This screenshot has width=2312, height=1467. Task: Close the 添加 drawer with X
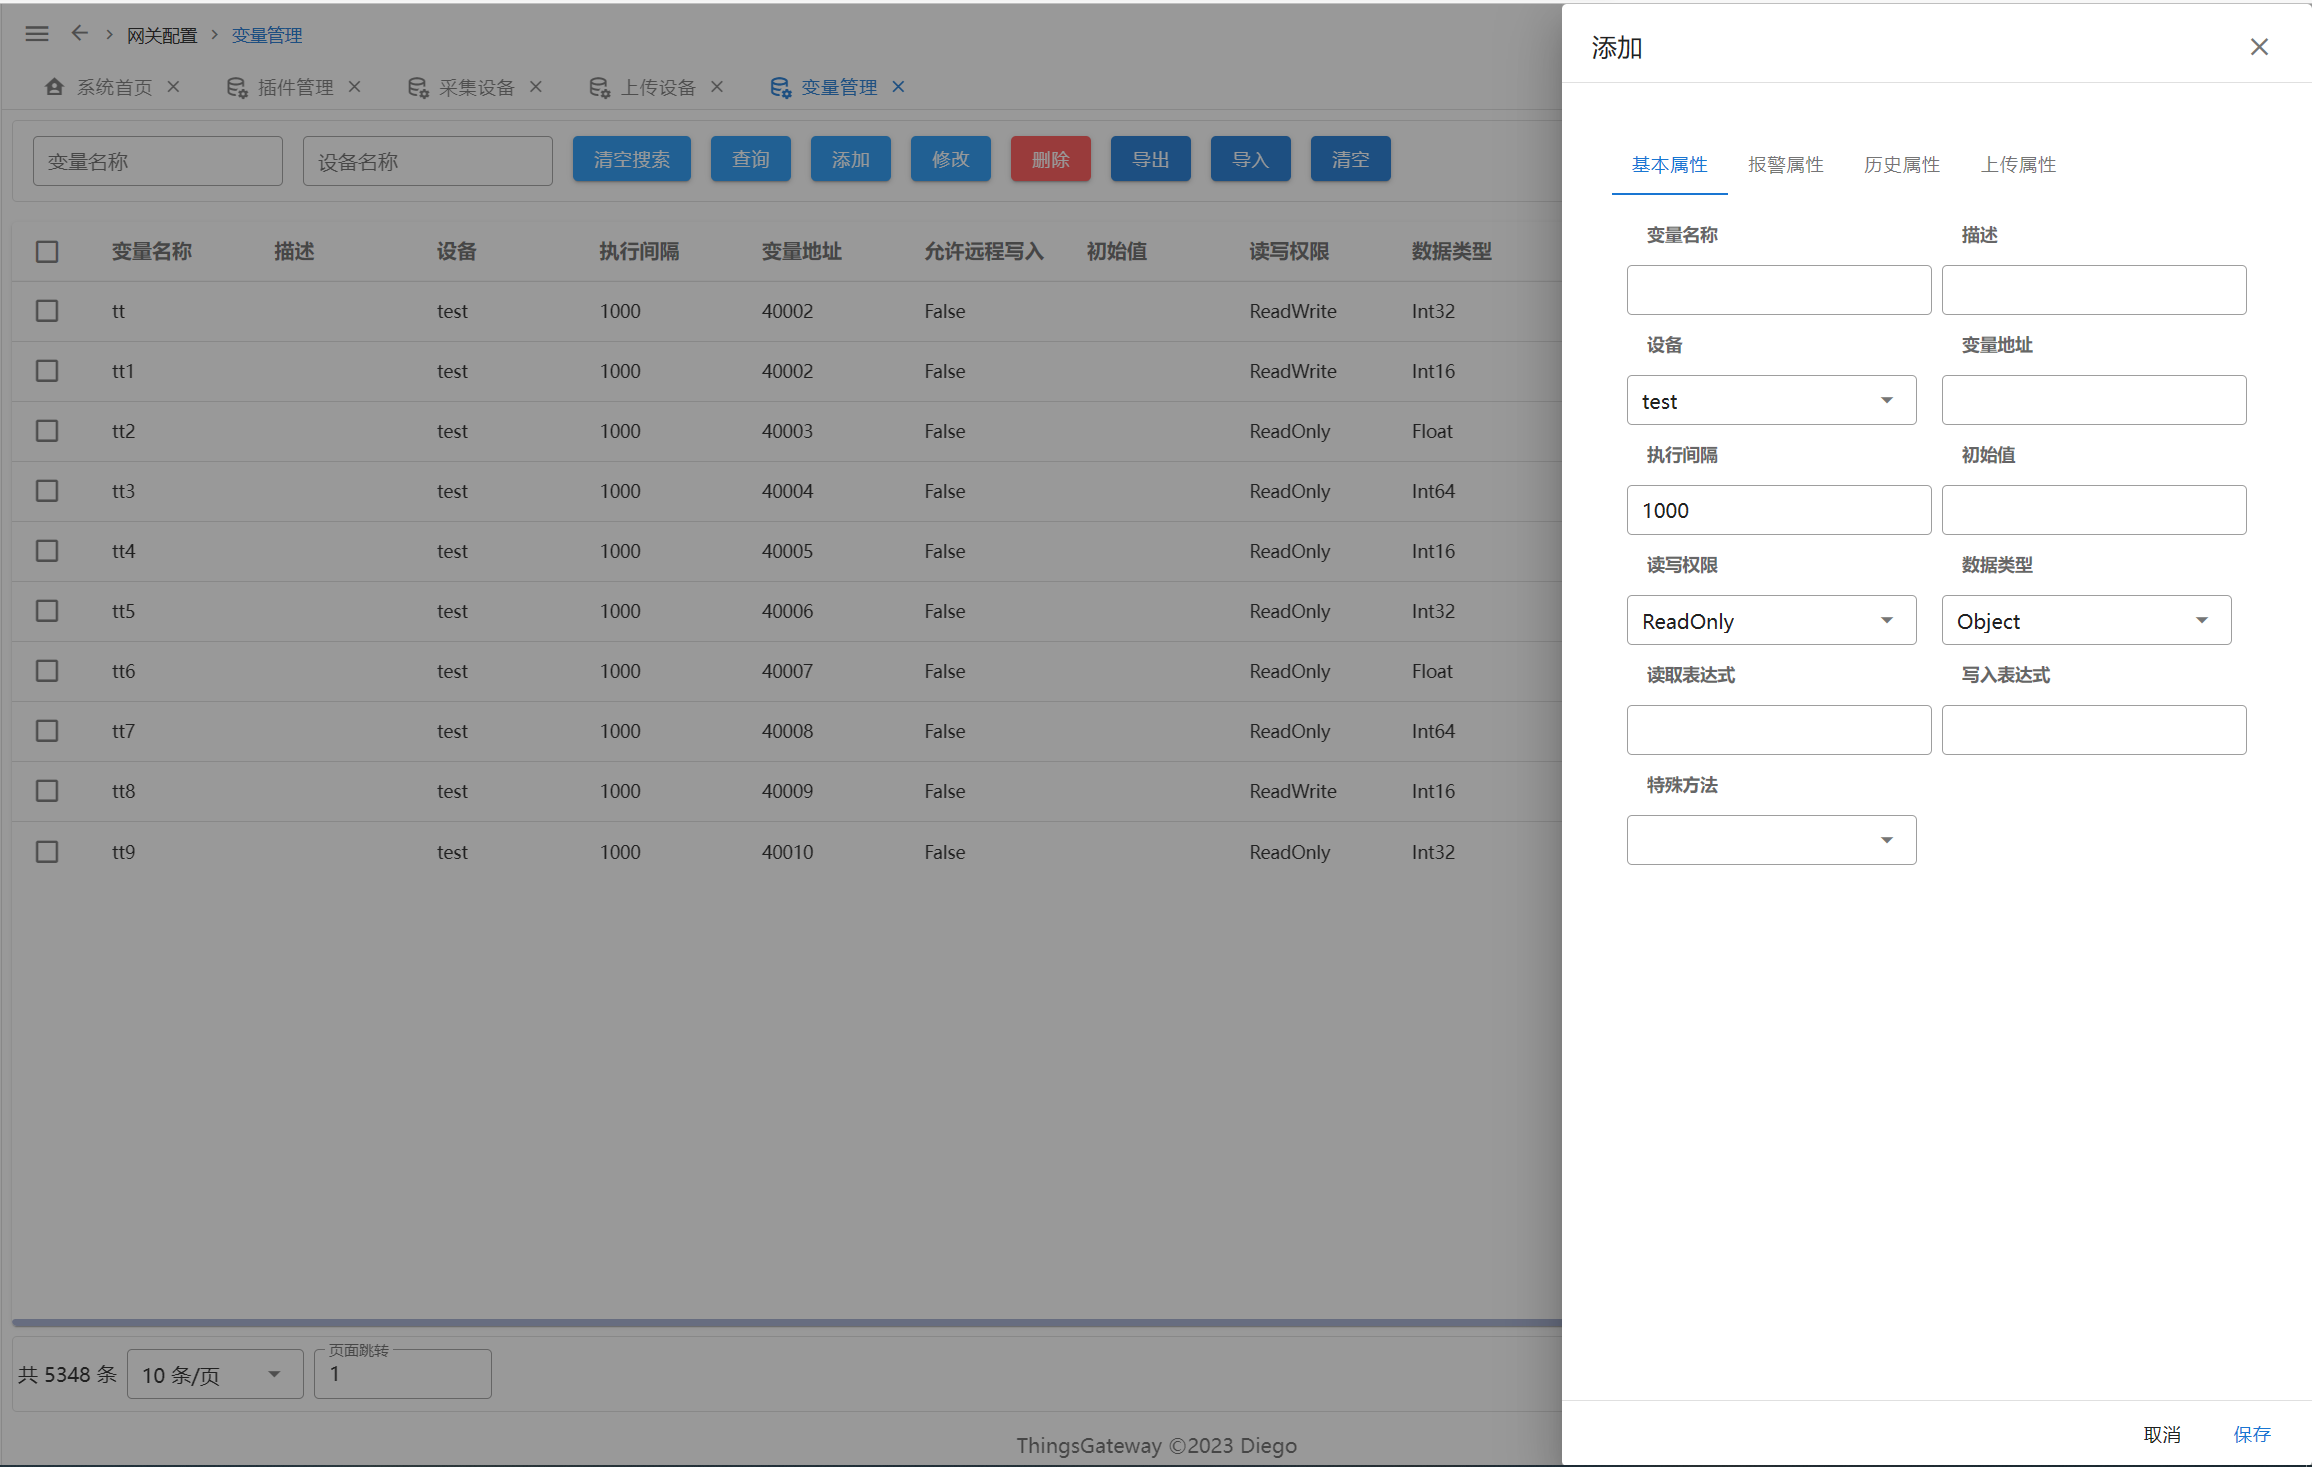2259,47
